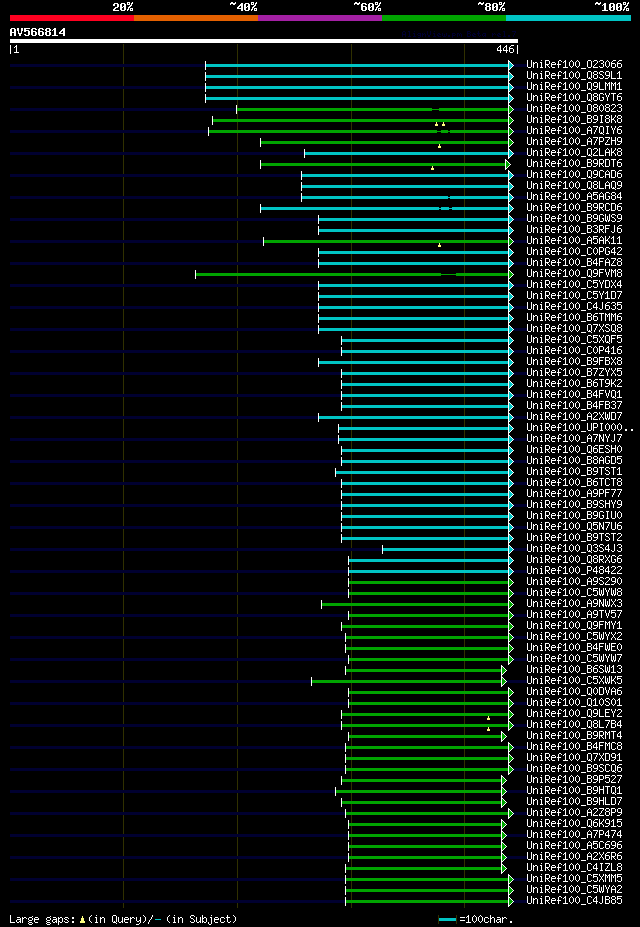Select the UniRef100_Q7XSQ8 label
Image resolution: width=640 pixels, height=927 pixels.
574,328
